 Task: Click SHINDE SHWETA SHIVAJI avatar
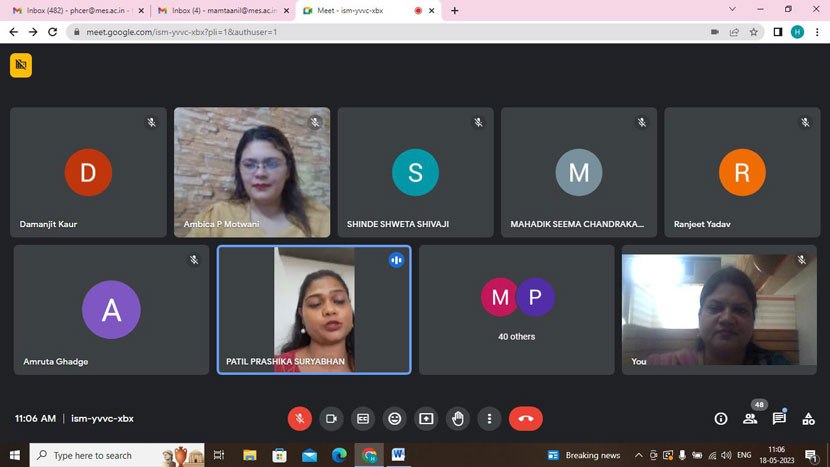pos(416,173)
